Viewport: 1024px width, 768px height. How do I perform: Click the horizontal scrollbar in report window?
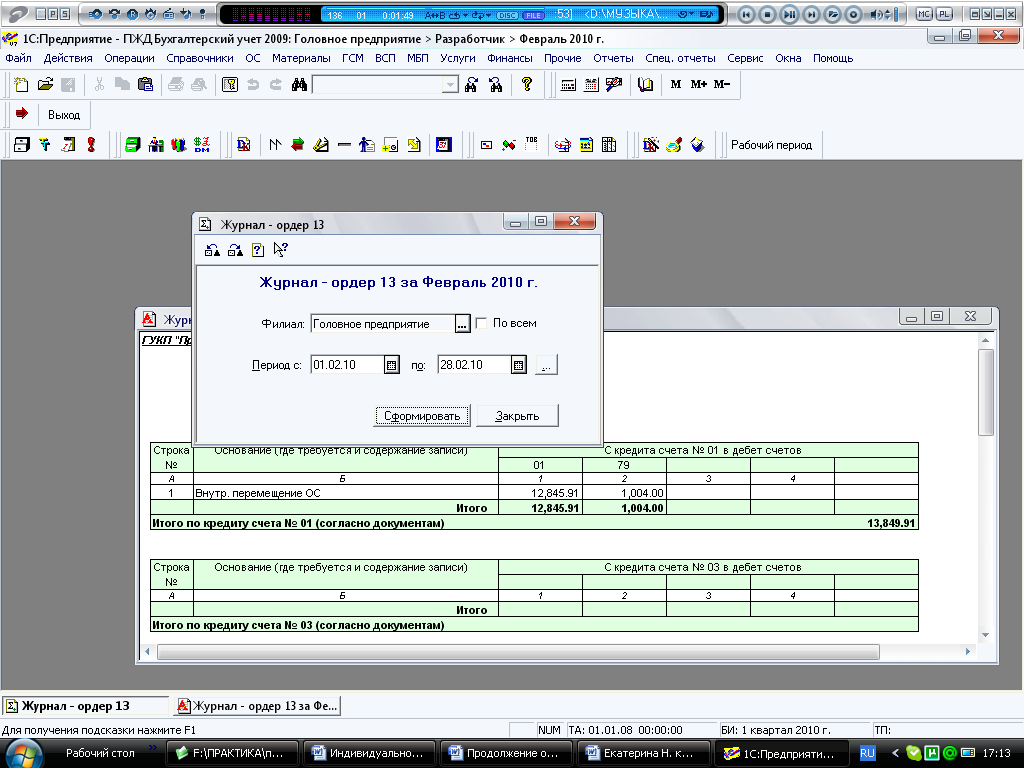click(x=519, y=652)
